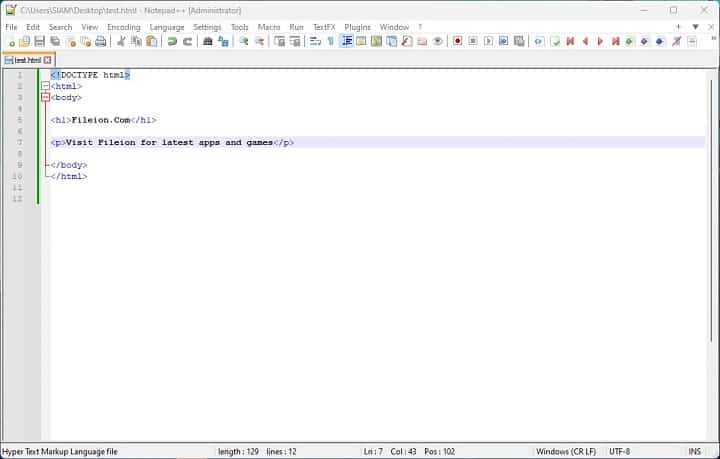Viewport: 720px width, 459px height.
Task: Open the Plugins menu
Action: tap(357, 27)
